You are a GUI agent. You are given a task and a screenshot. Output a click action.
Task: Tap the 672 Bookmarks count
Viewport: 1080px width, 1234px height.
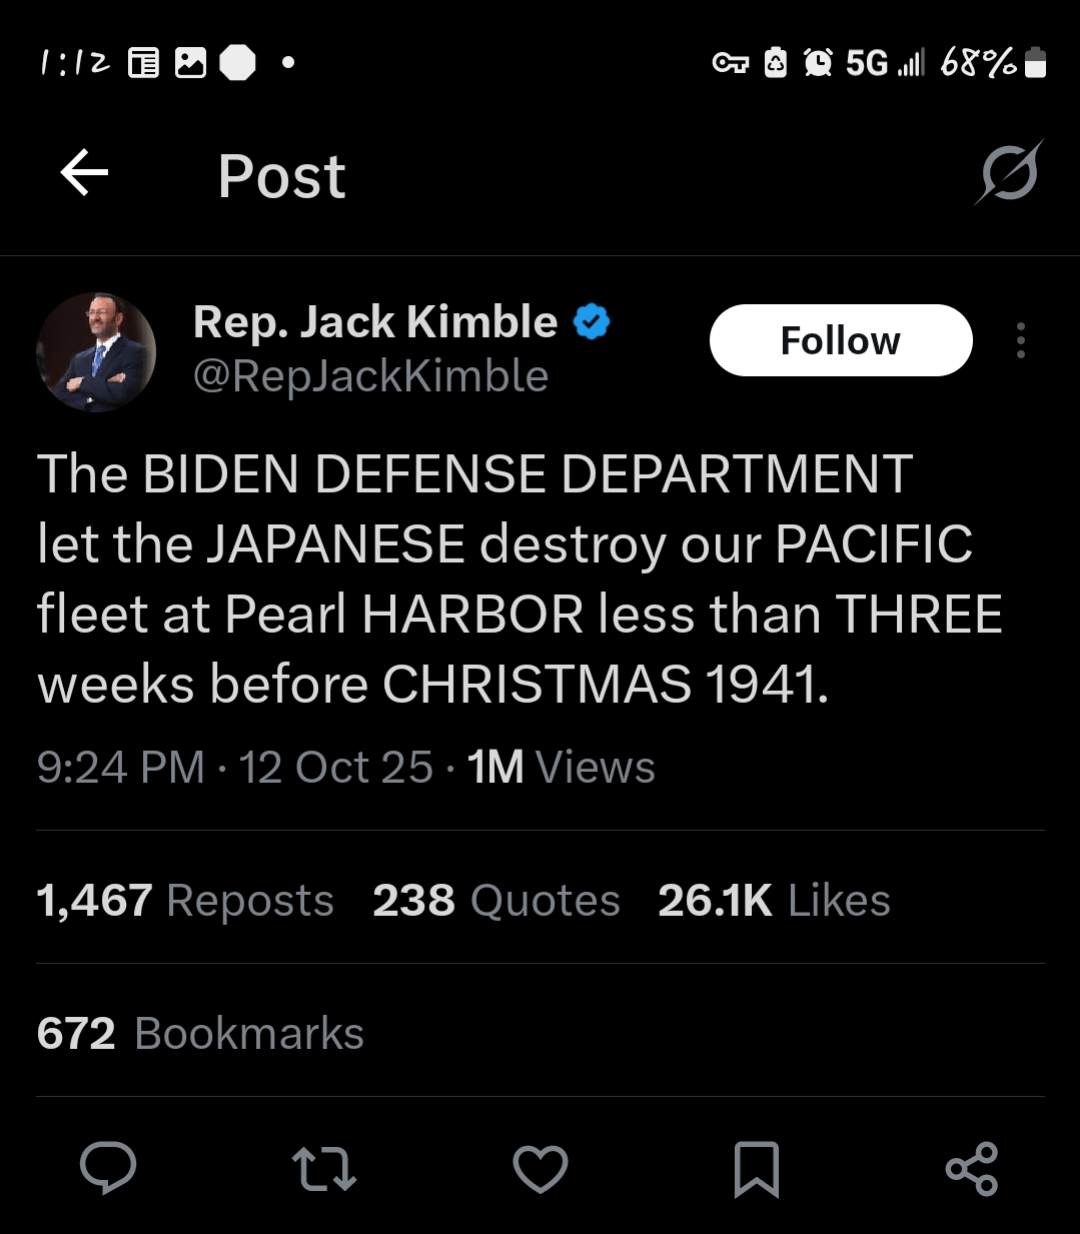200,1033
